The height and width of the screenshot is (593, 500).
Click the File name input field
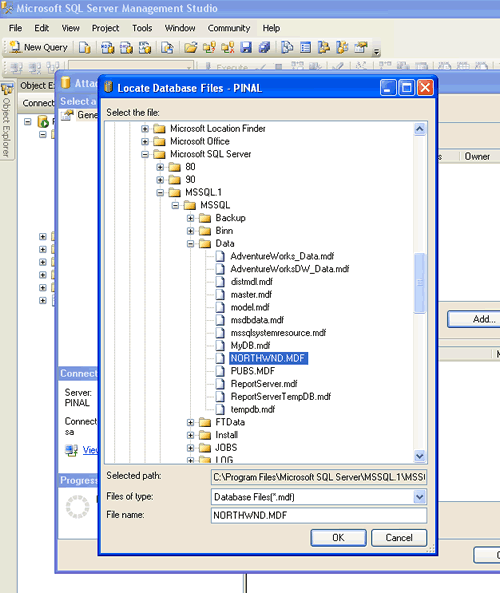coord(319,515)
